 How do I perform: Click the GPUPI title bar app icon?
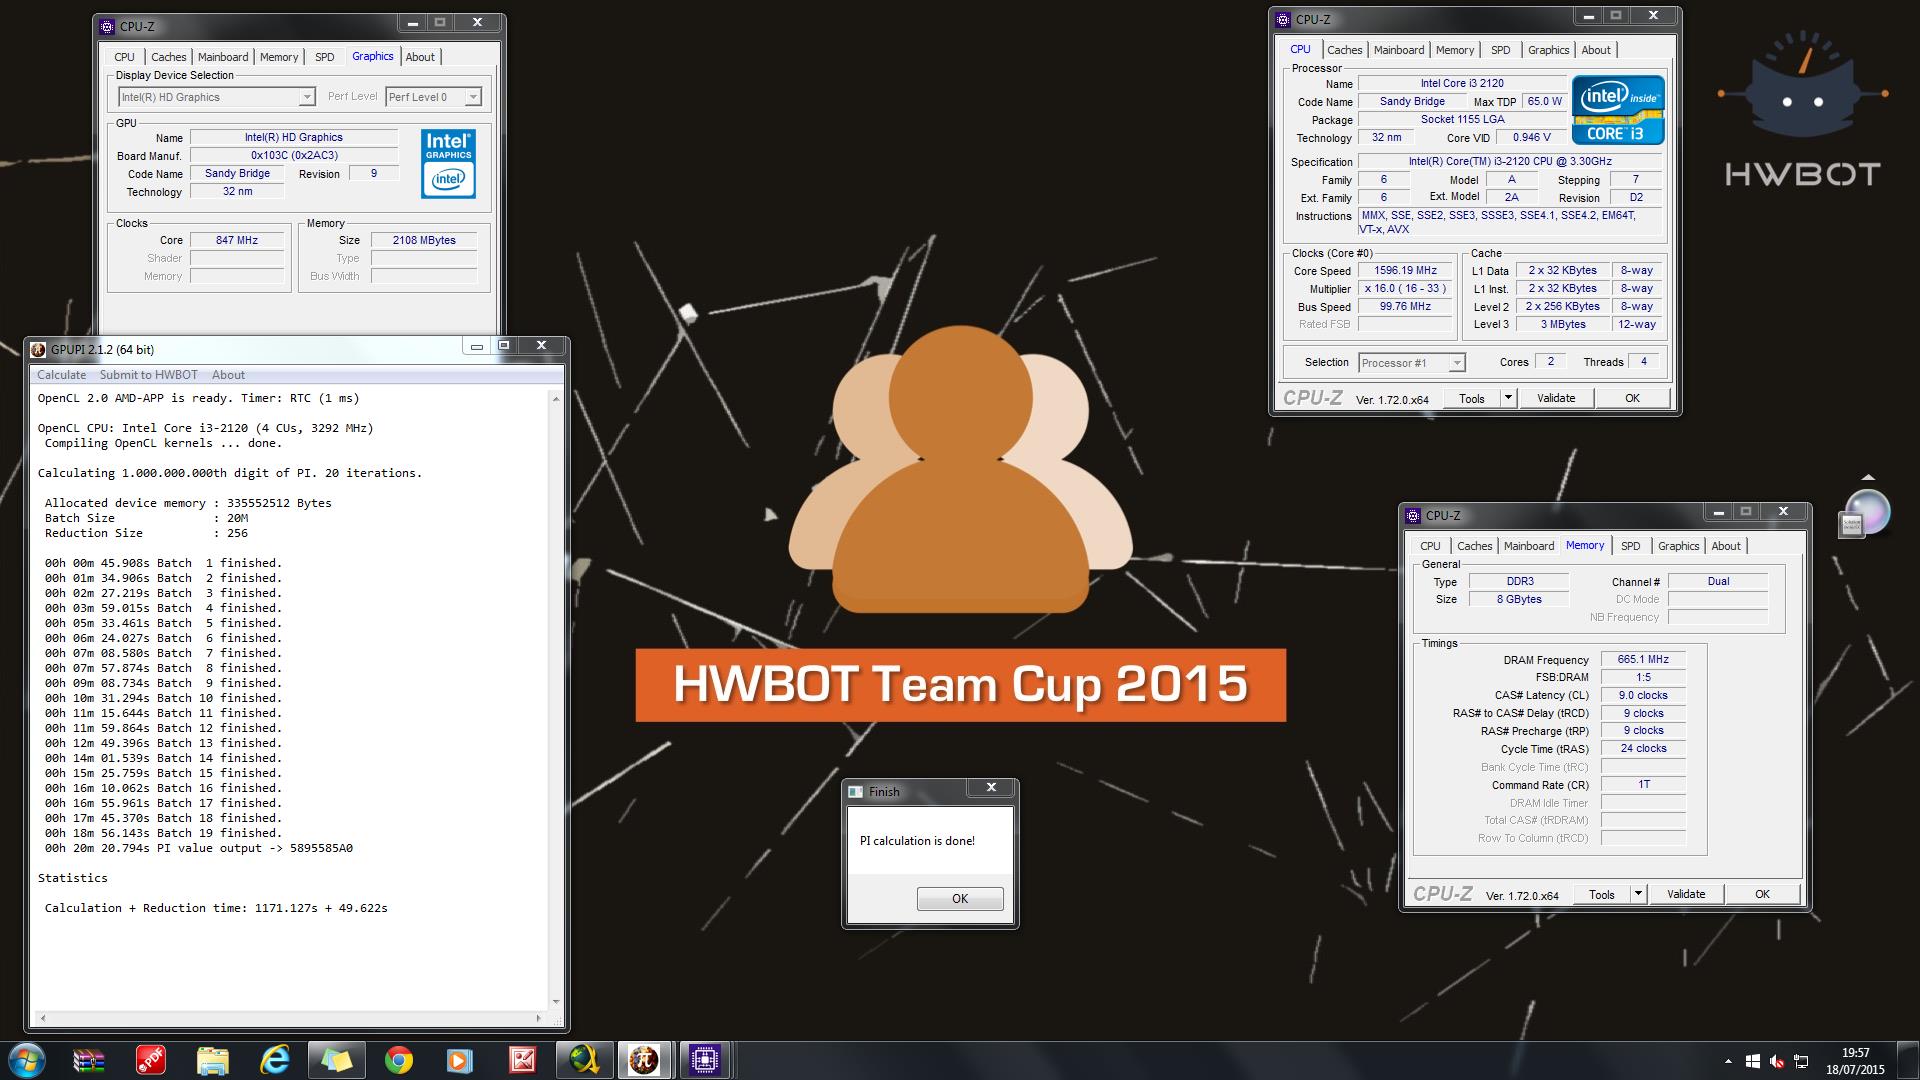click(38, 349)
